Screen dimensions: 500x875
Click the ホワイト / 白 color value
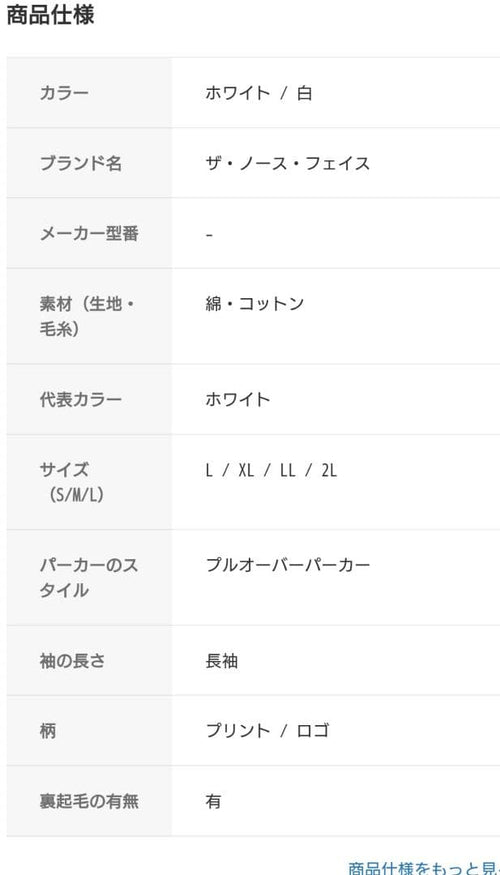click(258, 93)
